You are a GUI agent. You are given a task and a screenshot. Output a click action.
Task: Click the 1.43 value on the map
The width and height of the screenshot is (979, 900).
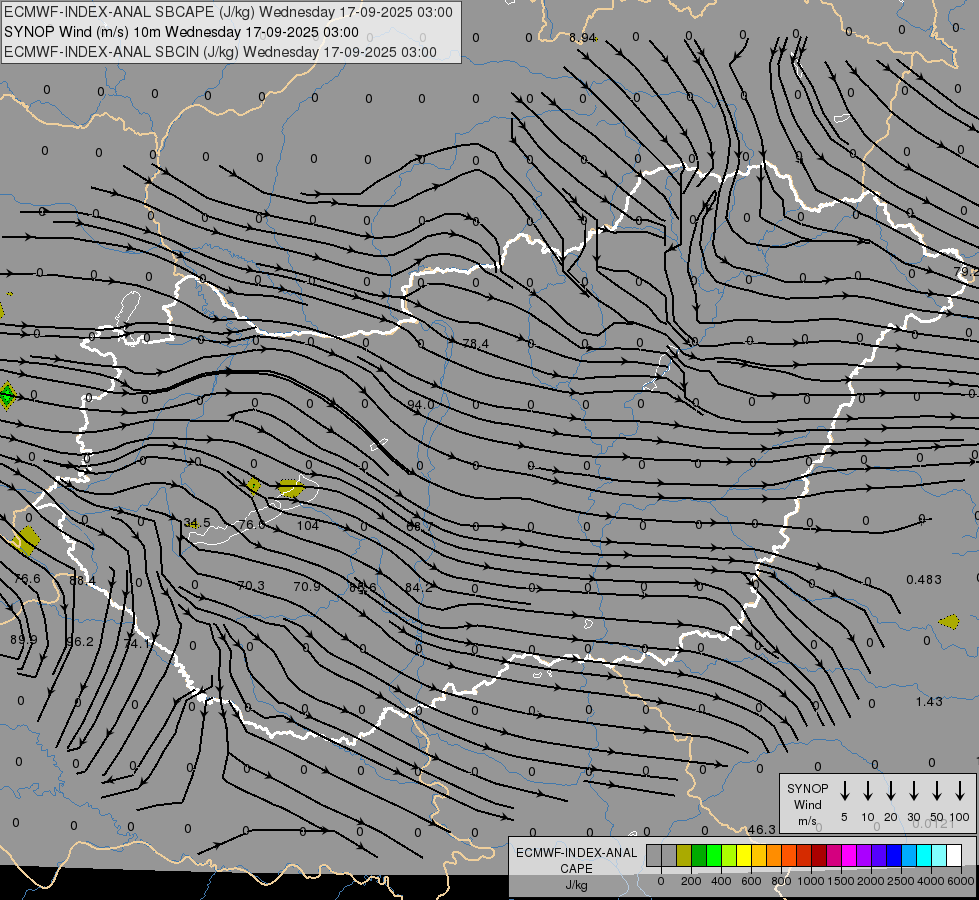tap(929, 702)
